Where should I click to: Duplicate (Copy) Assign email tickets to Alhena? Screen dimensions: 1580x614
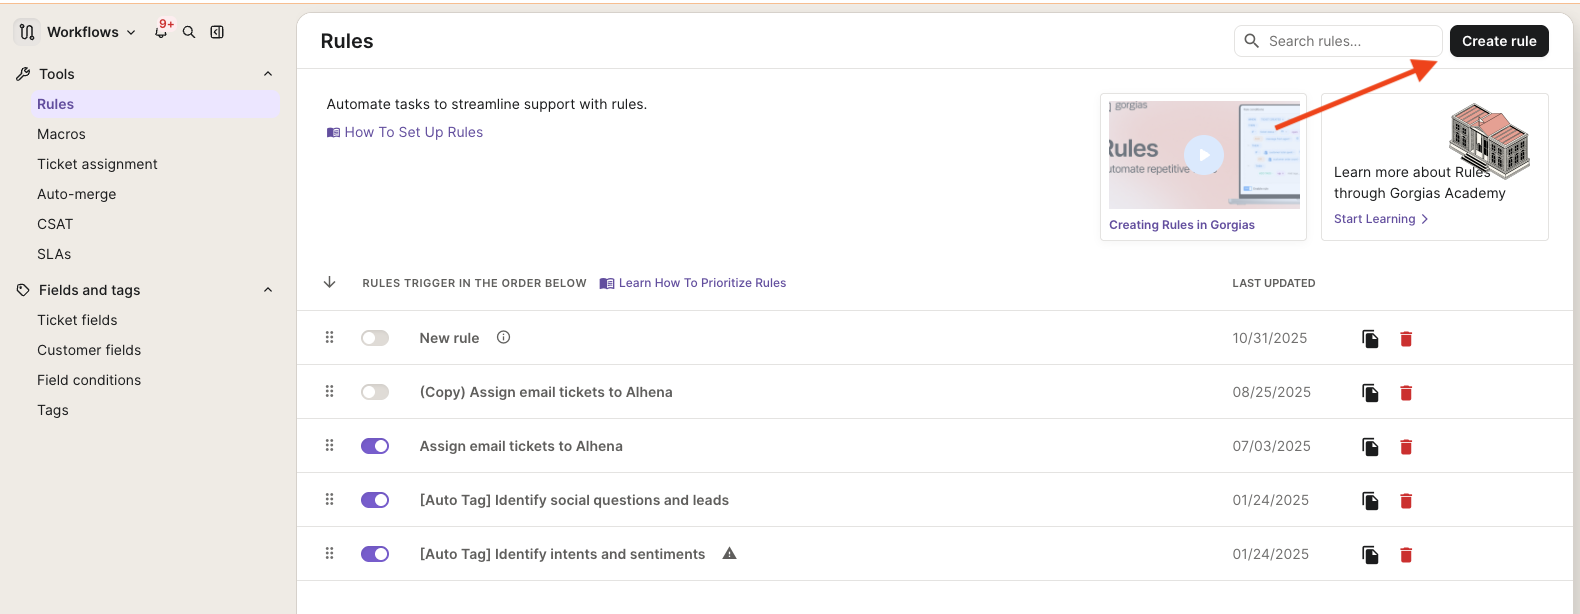point(1370,393)
